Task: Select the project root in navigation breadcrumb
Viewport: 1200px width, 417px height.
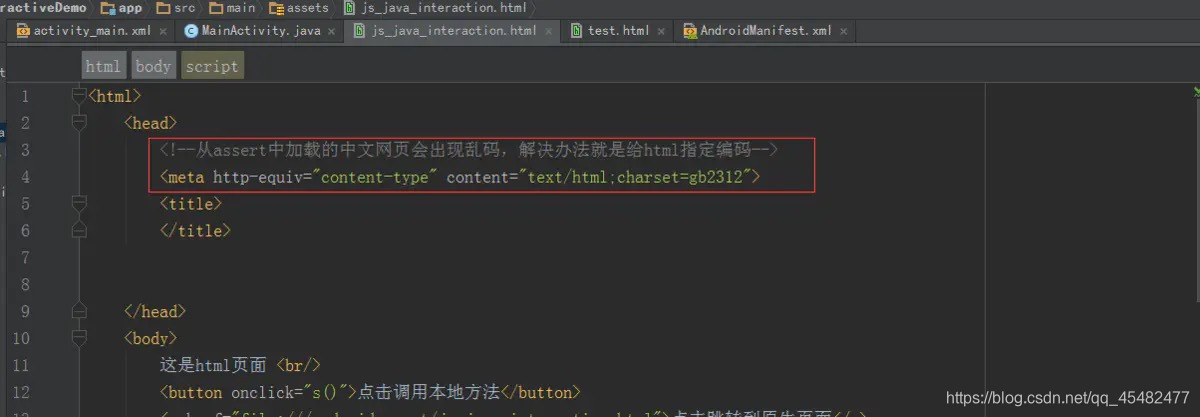Action: [43, 7]
